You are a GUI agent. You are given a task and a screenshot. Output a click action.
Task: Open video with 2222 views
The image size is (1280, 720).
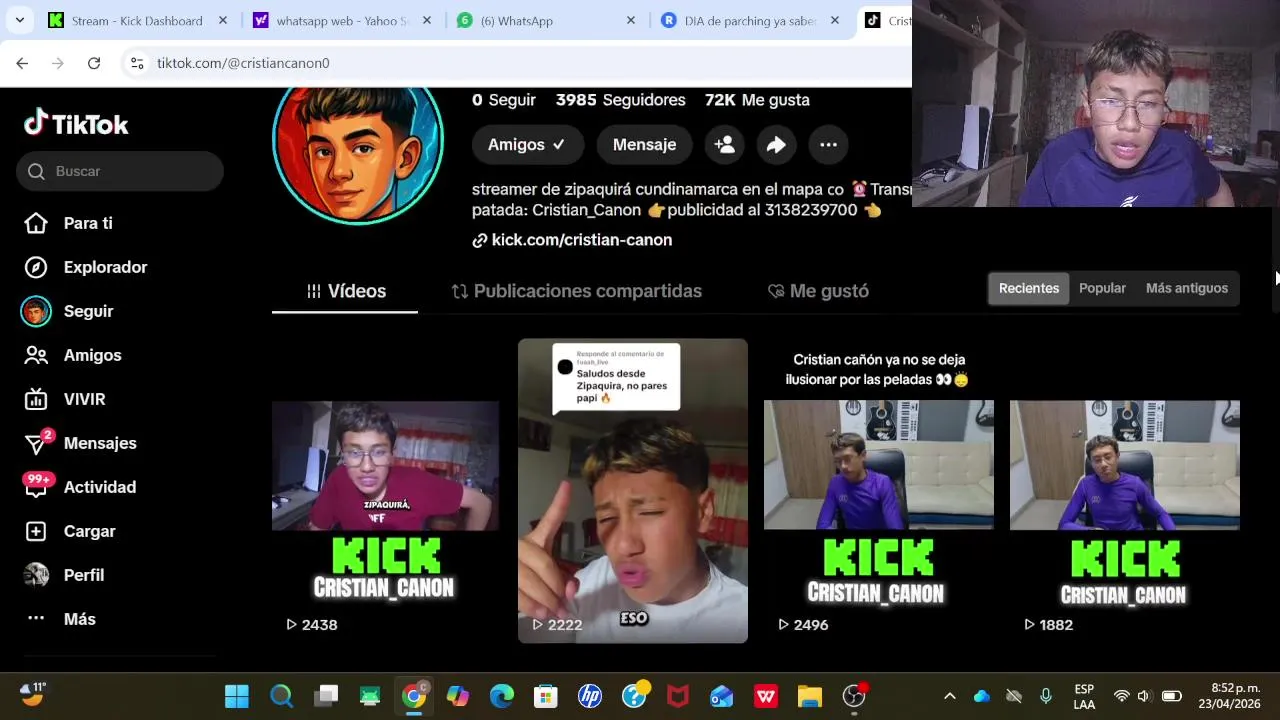(x=632, y=490)
